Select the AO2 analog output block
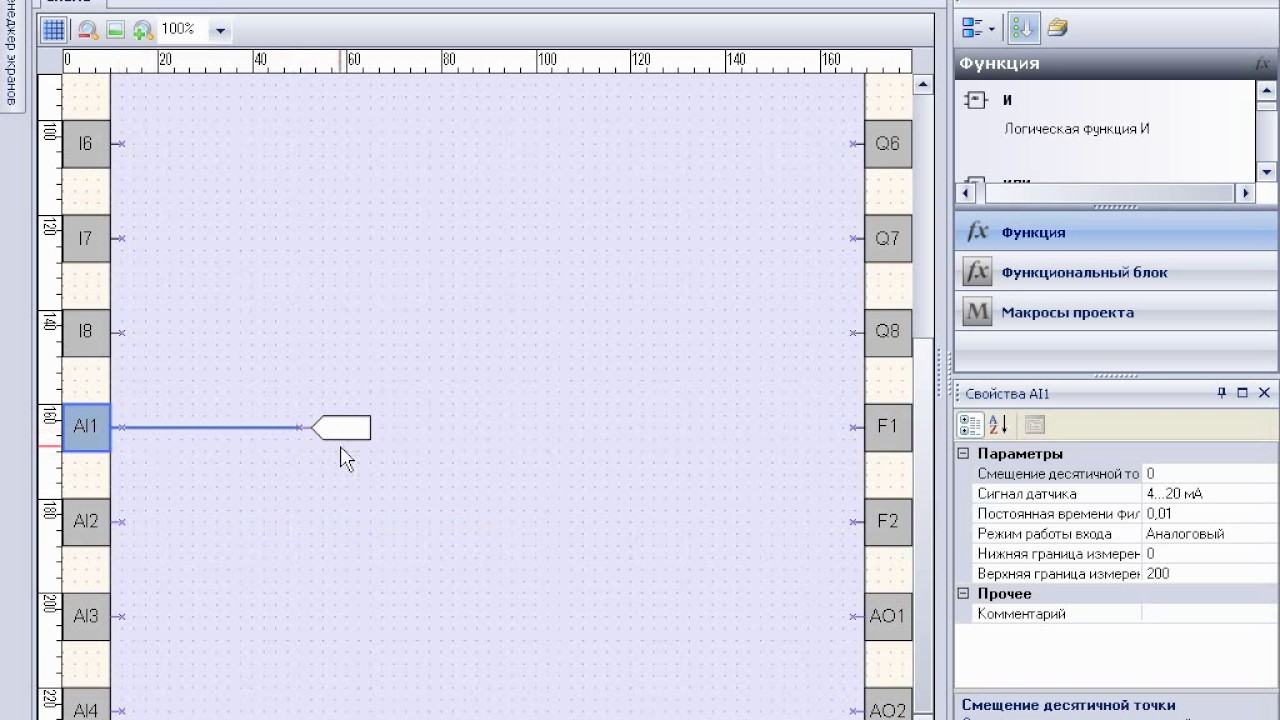Screen dimensions: 1280x720 pyautogui.click(x=888, y=704)
